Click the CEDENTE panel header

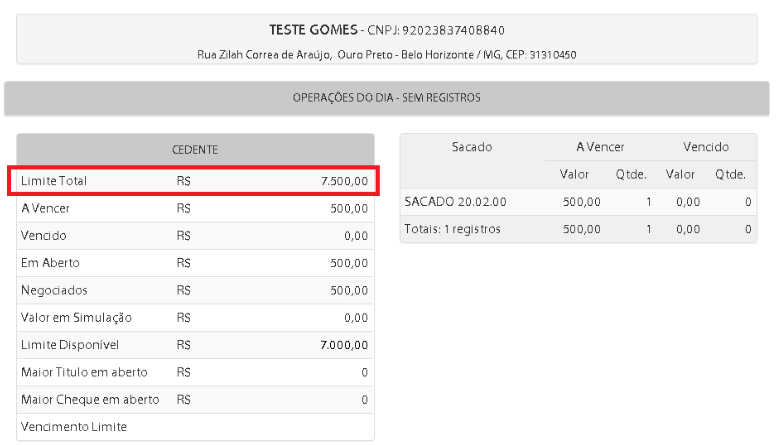point(195,149)
